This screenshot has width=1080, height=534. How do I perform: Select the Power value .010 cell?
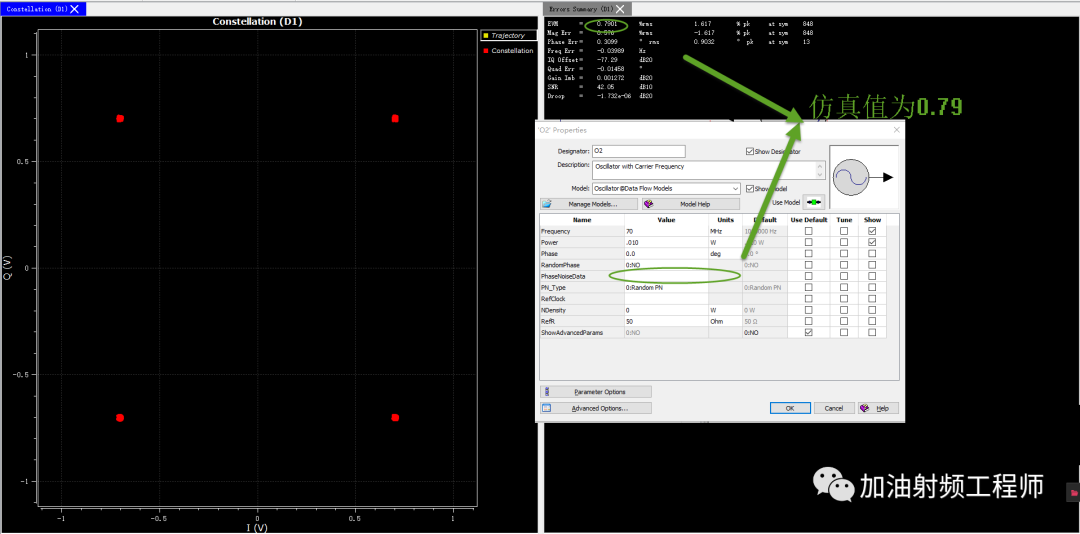[x=666, y=243]
